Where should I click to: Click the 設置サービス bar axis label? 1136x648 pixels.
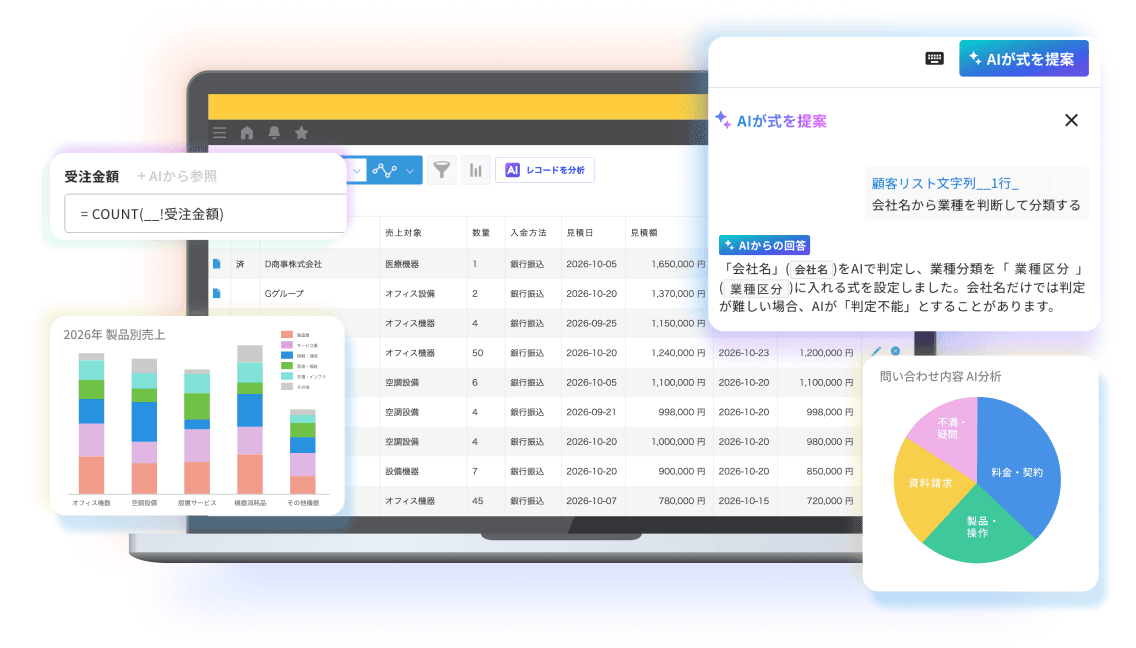(x=197, y=503)
